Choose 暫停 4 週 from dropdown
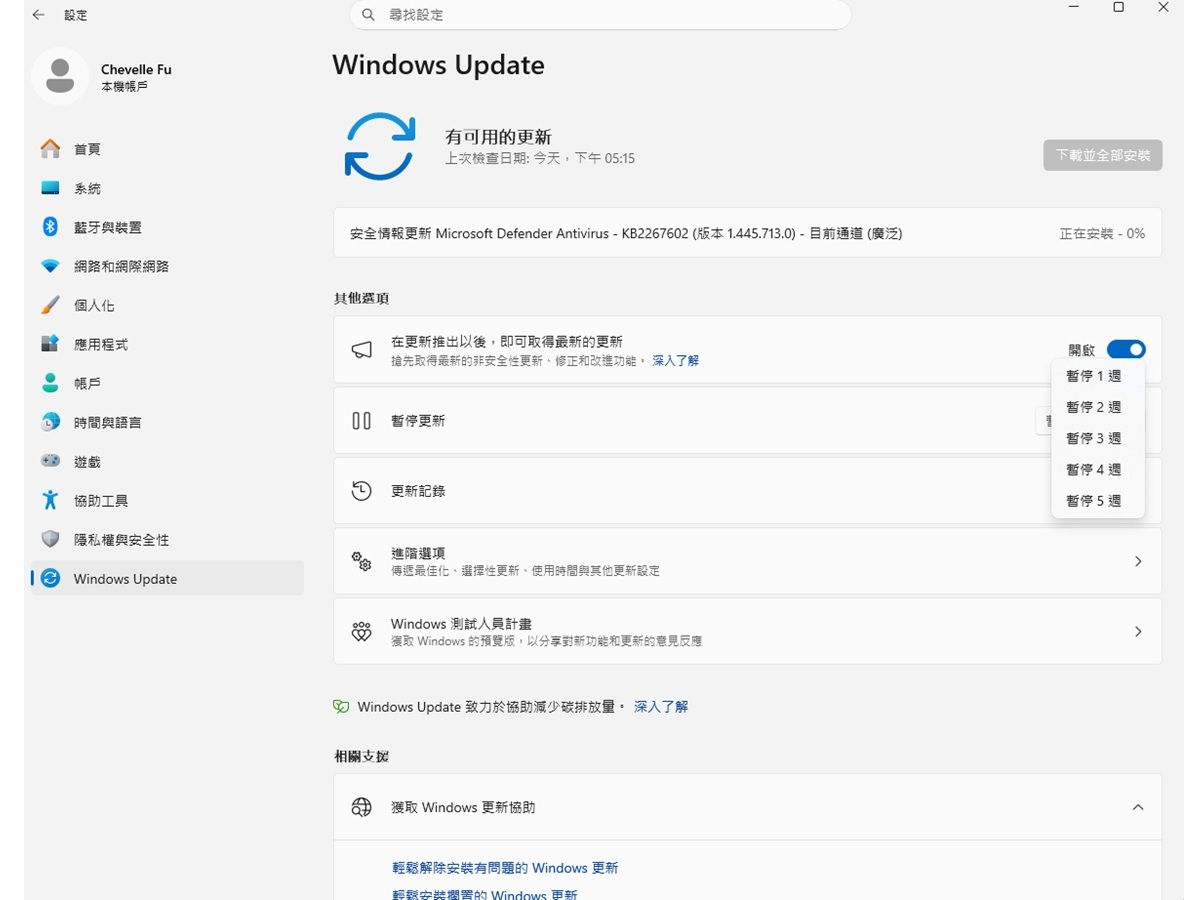Screen dimensions: 1200x900 (x=1098, y=469)
